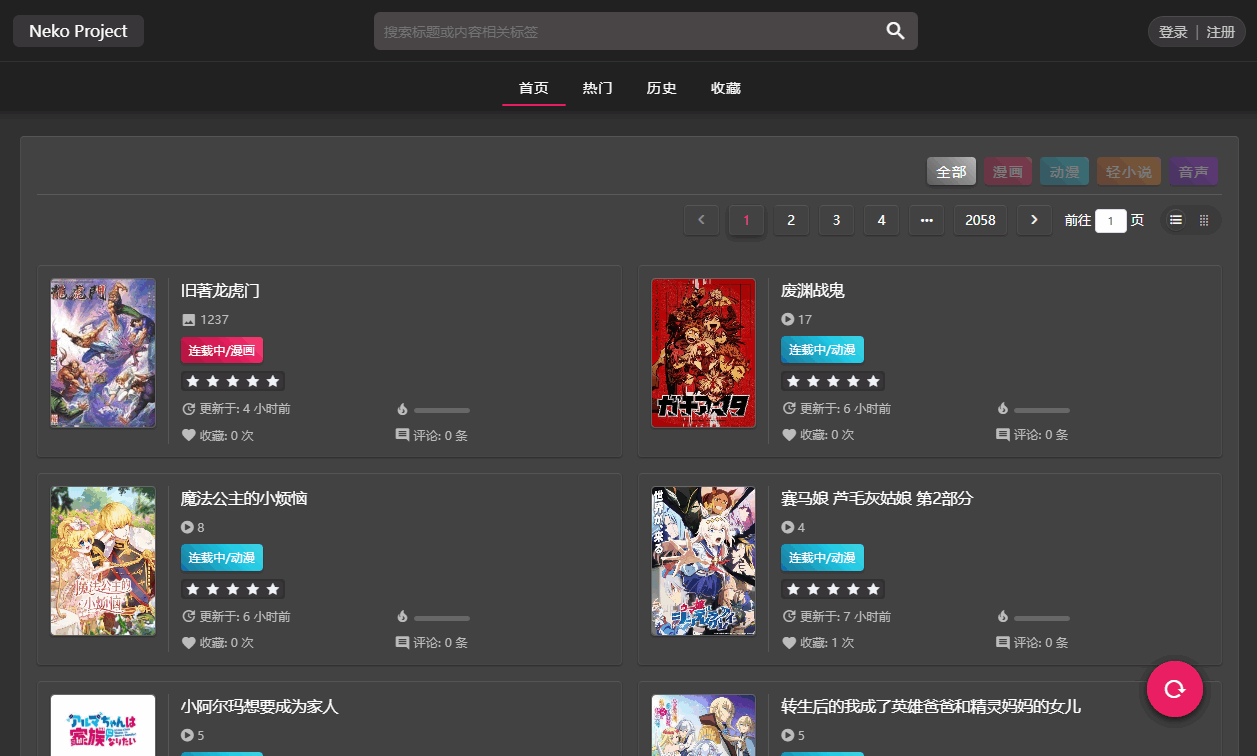Click heart favorite icon on 赛马娘 card
The image size is (1257, 756).
[x=788, y=643]
